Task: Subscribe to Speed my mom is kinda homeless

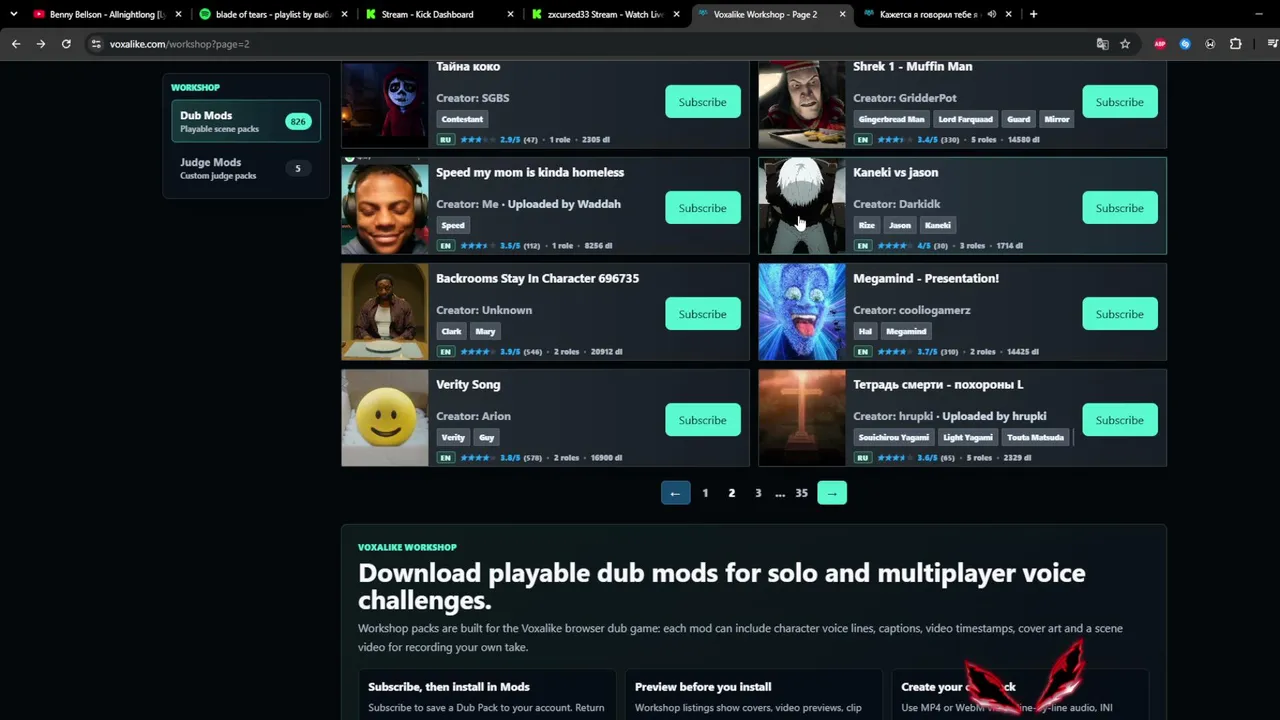Action: [x=703, y=208]
